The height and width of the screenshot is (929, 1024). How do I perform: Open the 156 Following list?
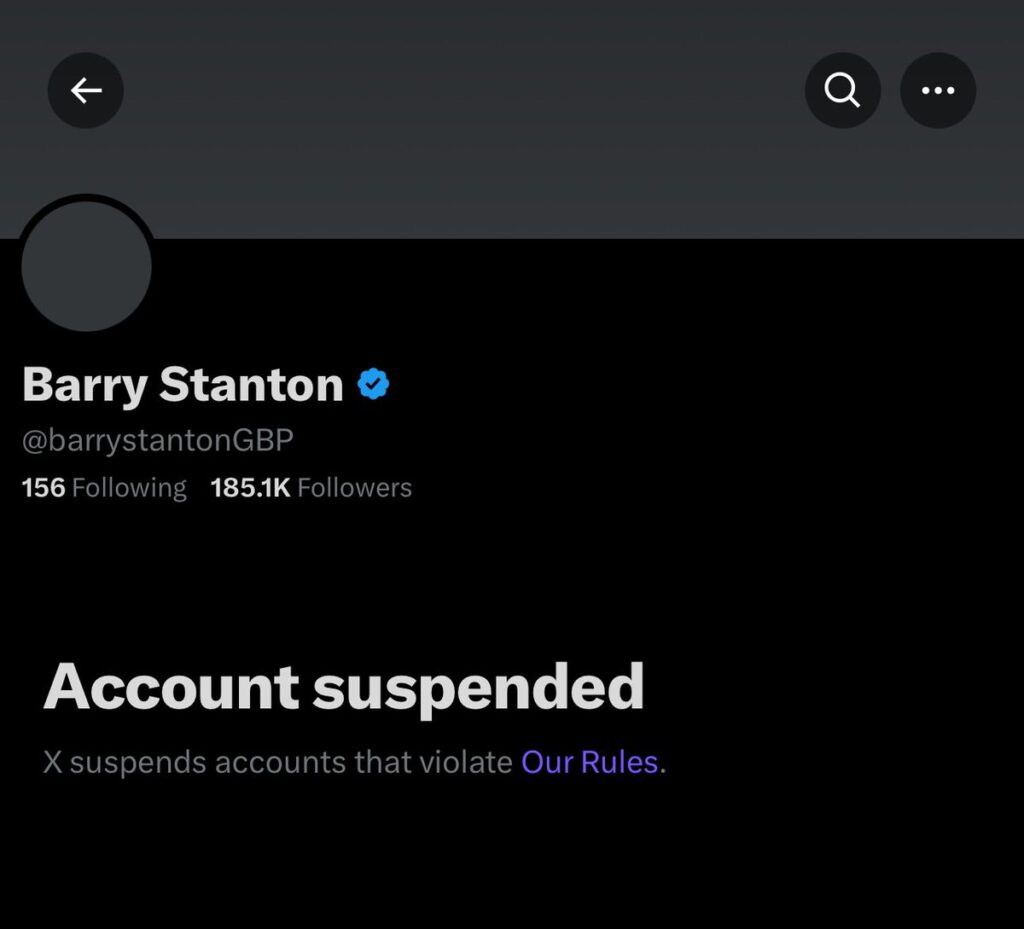click(104, 488)
